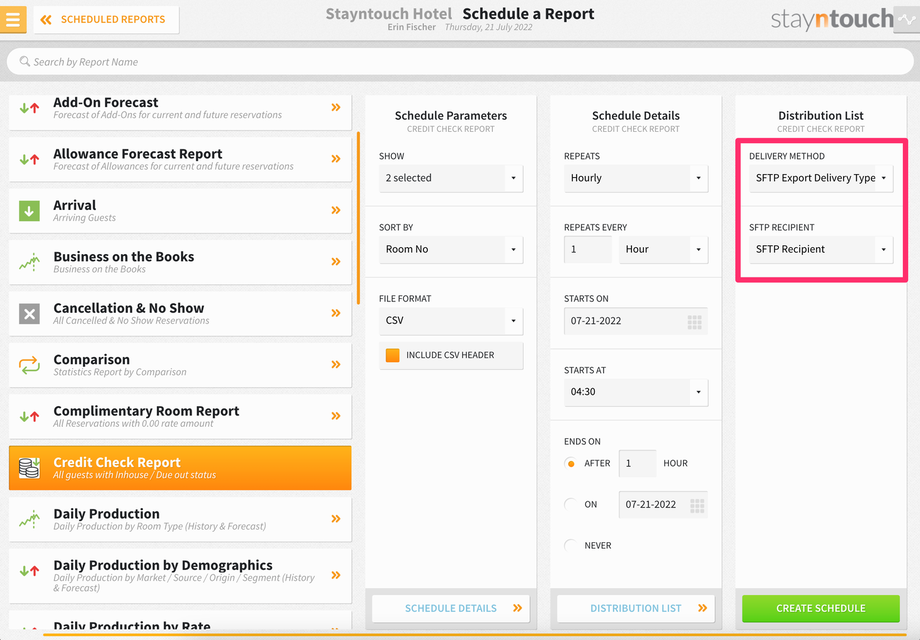
Task: Open the Show '2 selected' dropdown
Action: pyautogui.click(x=451, y=178)
